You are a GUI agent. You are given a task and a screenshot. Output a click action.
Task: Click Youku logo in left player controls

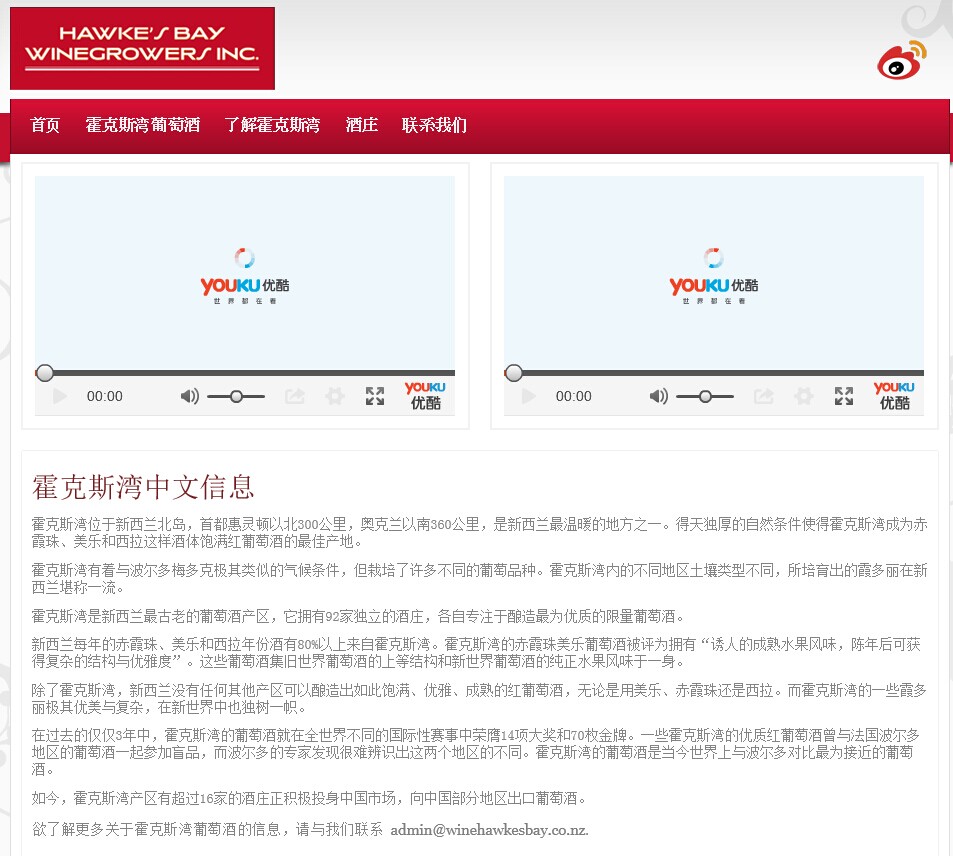(425, 396)
